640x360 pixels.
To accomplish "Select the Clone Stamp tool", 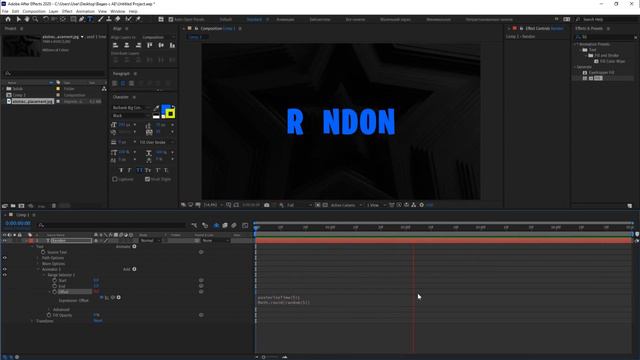I will coord(109,19).
